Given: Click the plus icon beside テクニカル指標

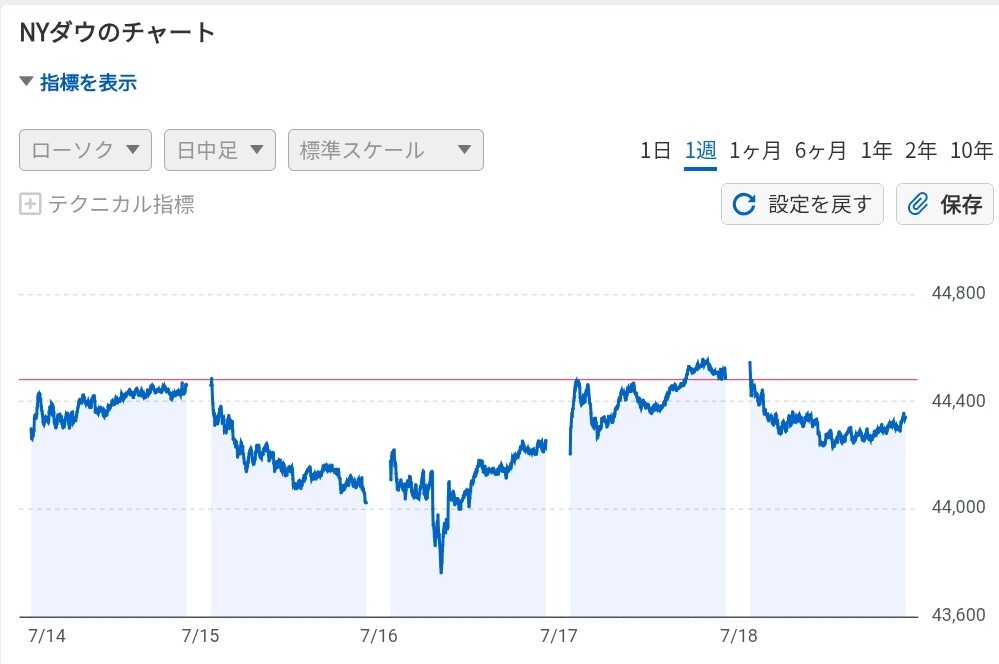Looking at the screenshot, I should click(x=30, y=205).
